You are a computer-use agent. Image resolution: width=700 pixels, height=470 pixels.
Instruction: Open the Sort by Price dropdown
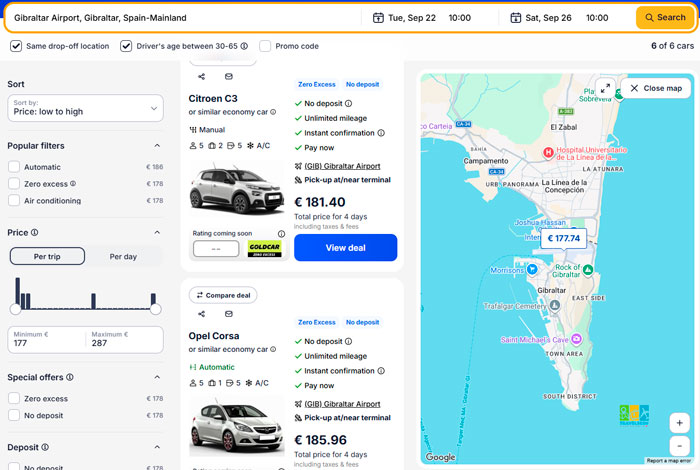point(85,108)
